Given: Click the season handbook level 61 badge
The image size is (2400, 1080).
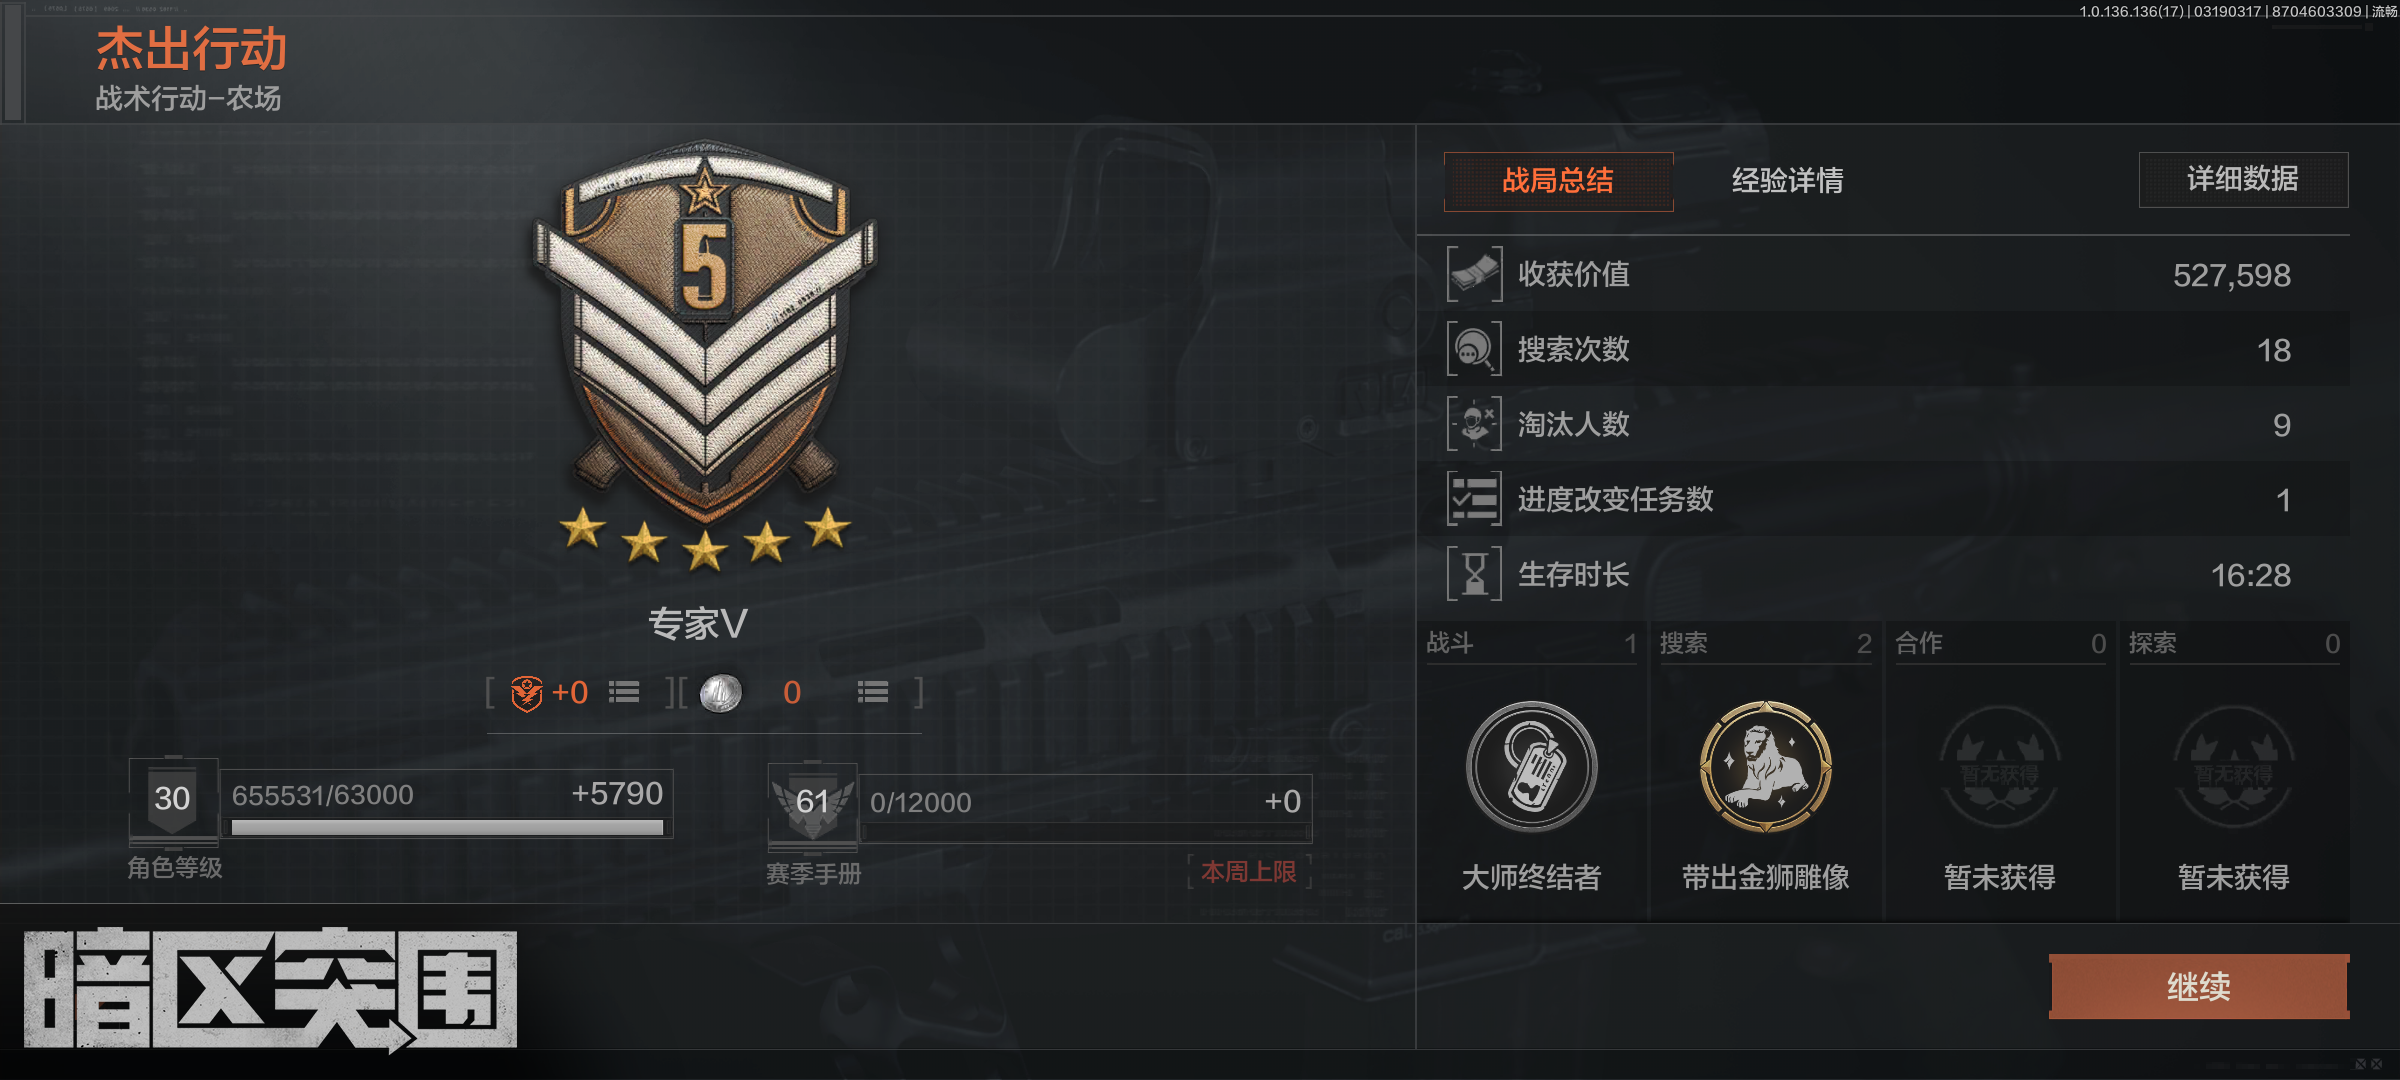Looking at the screenshot, I should click(813, 803).
